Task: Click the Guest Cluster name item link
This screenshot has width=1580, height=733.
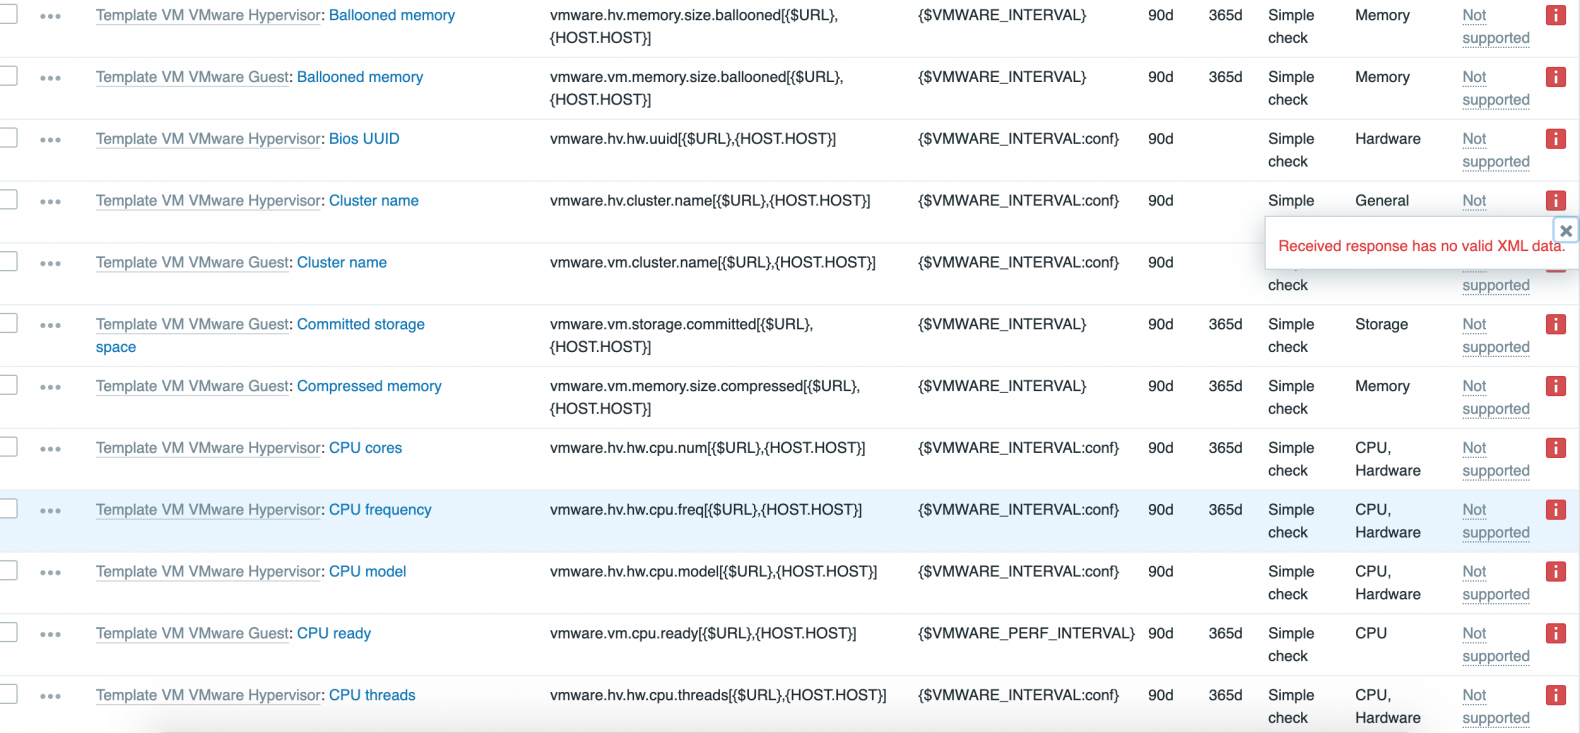Action: point(342,262)
